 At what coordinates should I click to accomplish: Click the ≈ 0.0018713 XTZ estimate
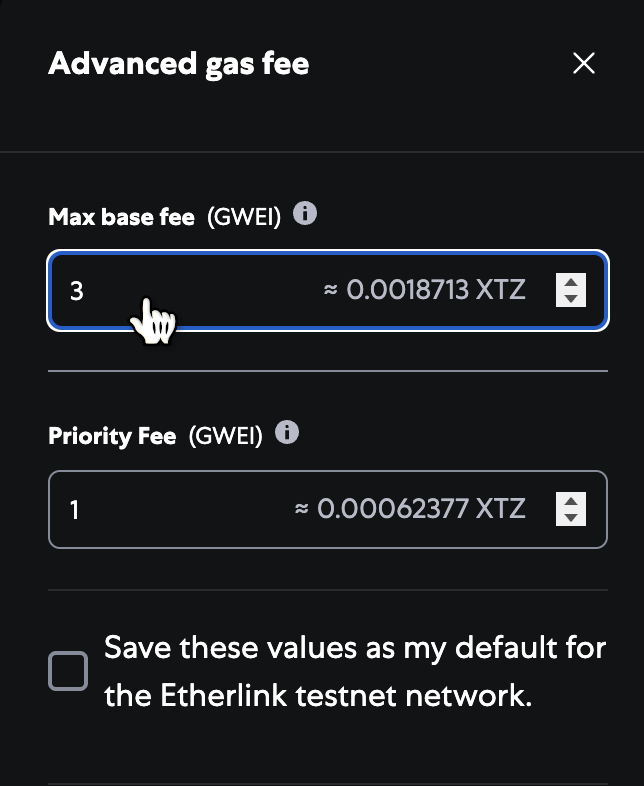point(424,291)
